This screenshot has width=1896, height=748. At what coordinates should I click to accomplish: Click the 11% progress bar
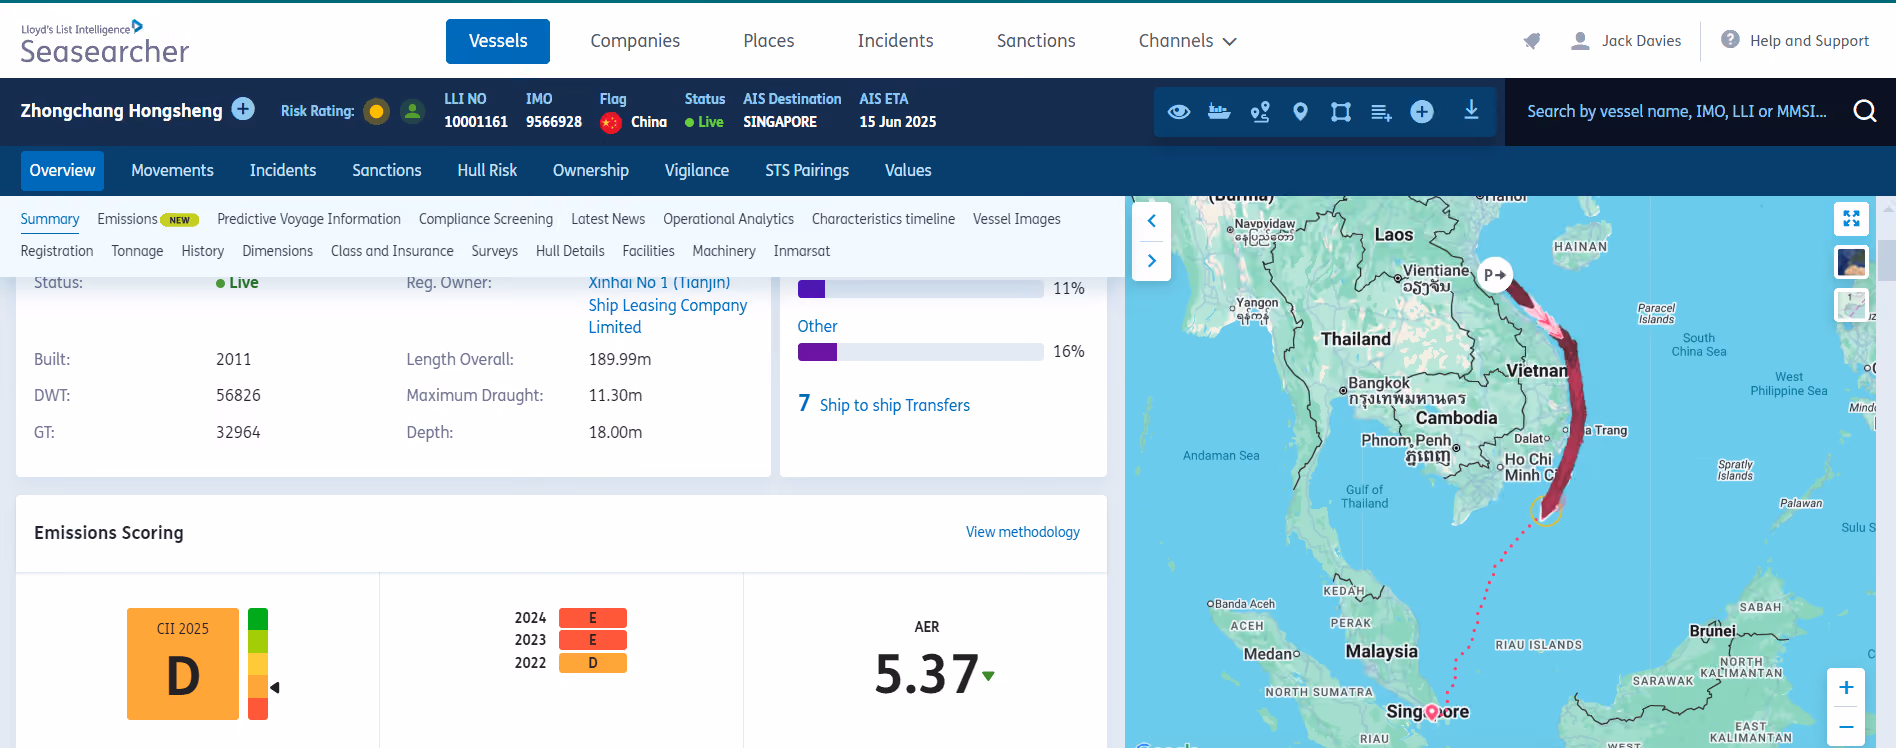pyautogui.click(x=921, y=289)
